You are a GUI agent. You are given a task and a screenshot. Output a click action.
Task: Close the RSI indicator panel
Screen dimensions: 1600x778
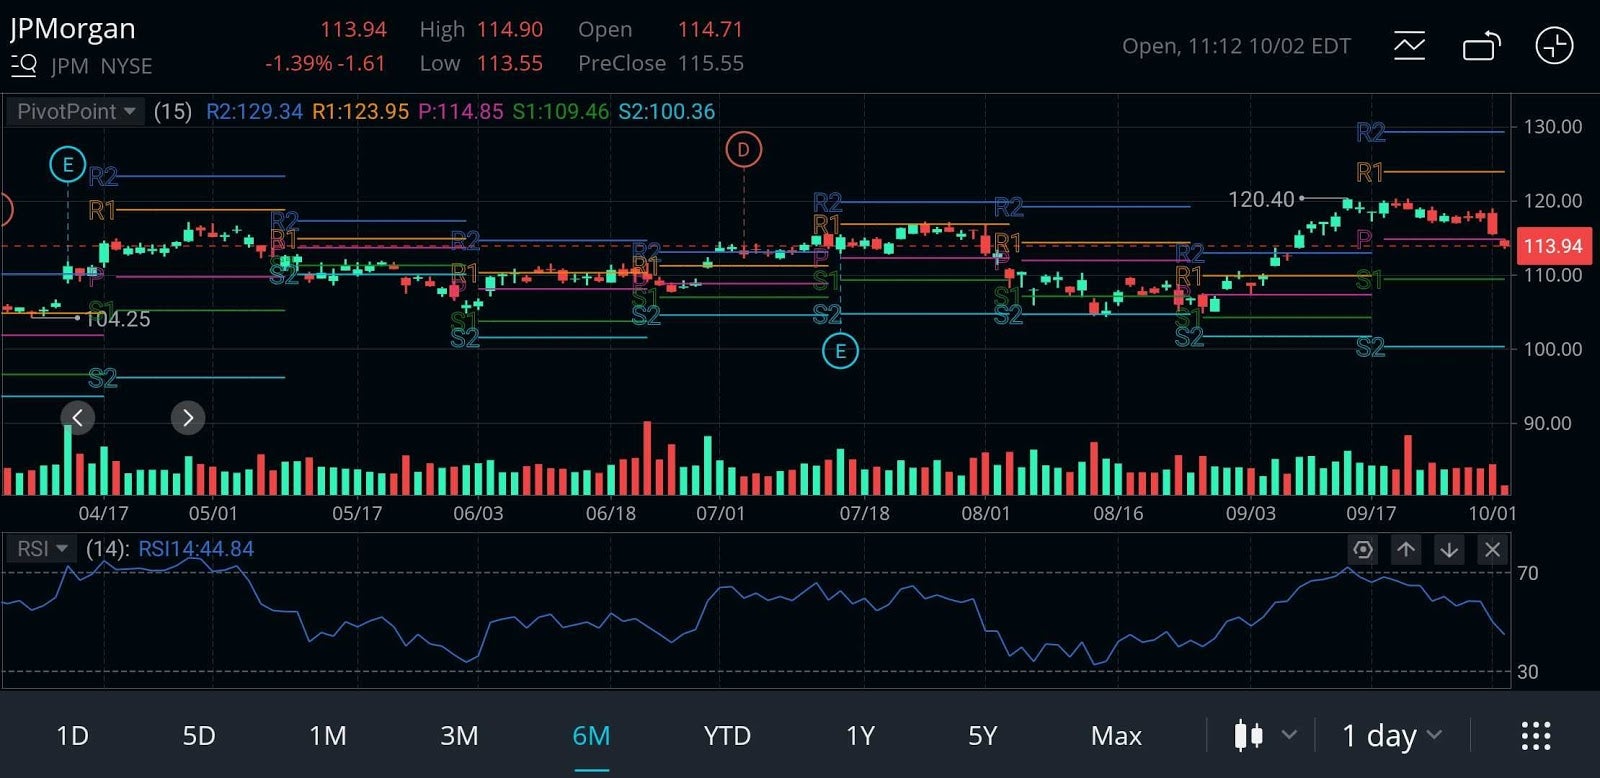(1492, 549)
